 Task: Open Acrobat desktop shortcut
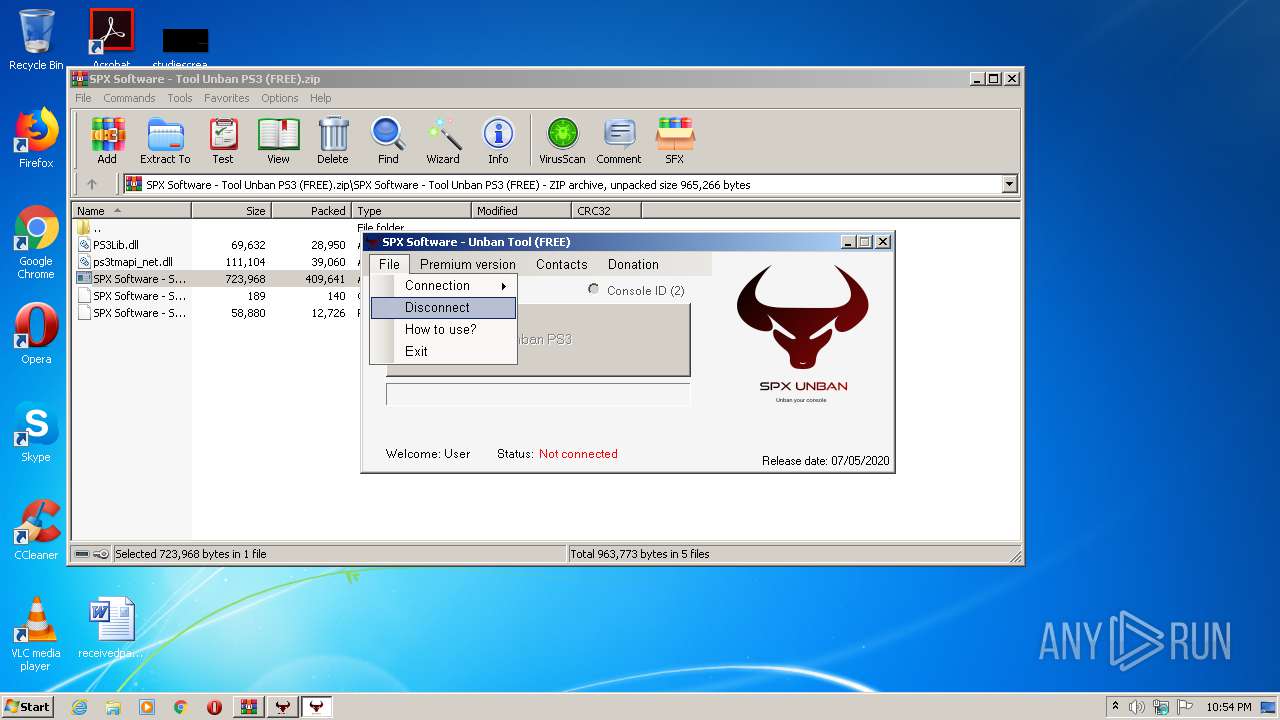(x=112, y=38)
